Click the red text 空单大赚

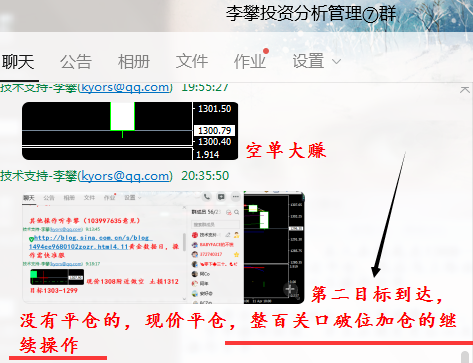coord(286,151)
